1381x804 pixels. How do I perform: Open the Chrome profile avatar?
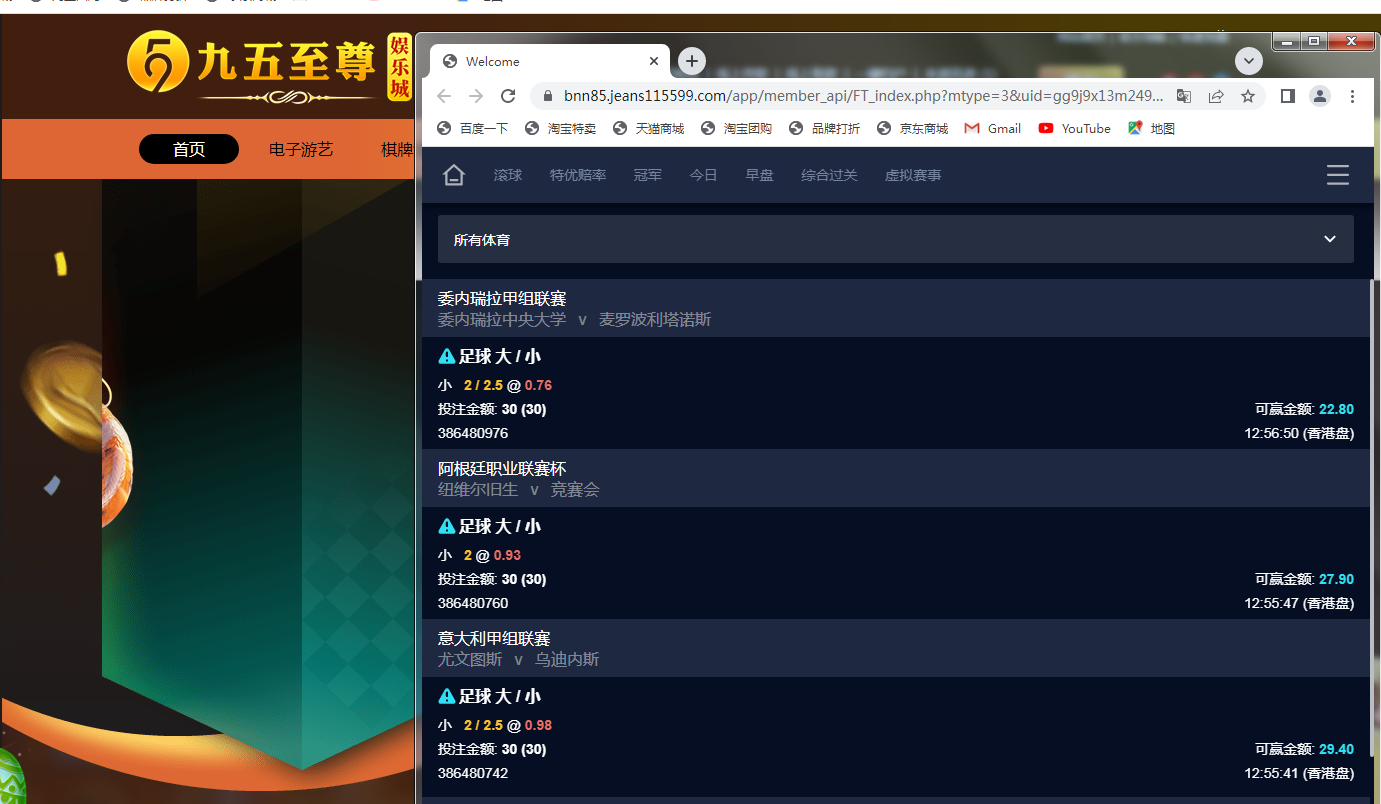[1320, 96]
